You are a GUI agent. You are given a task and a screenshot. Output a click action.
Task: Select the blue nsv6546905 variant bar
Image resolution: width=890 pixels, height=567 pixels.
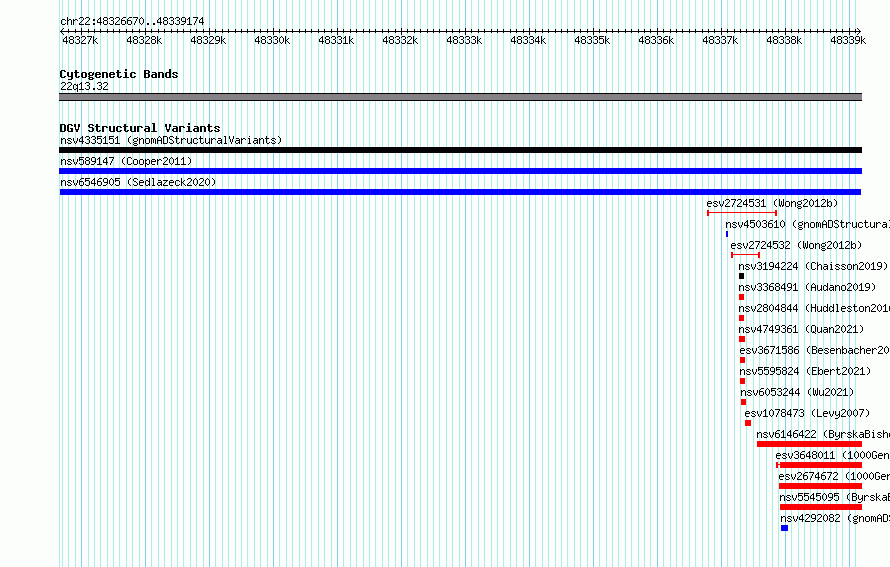pyautogui.click(x=460, y=192)
